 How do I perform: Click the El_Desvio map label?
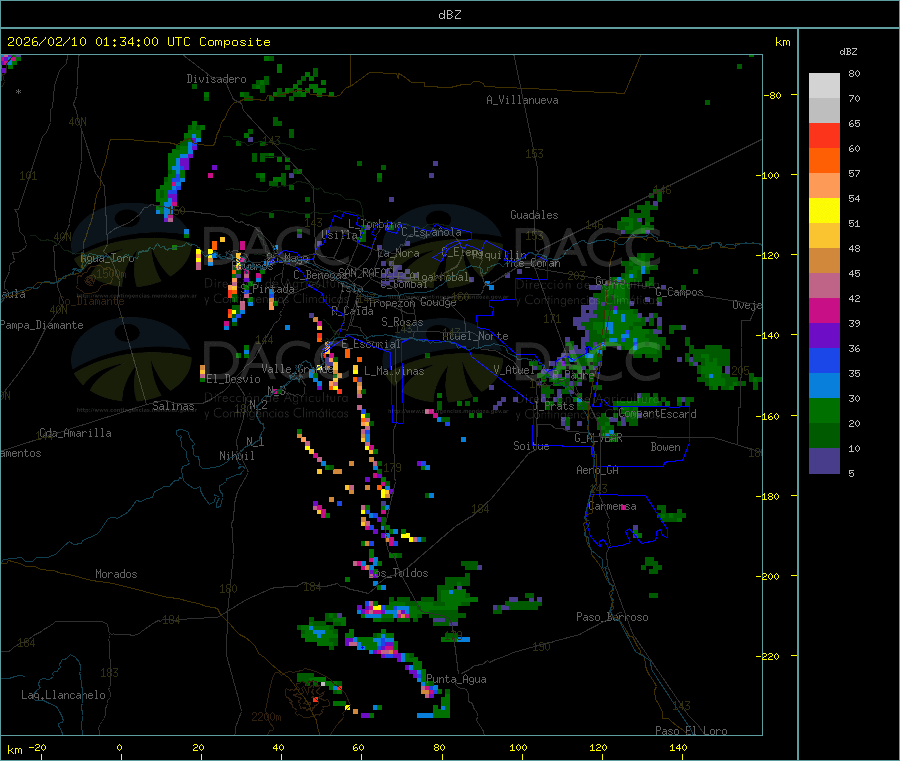[233, 379]
